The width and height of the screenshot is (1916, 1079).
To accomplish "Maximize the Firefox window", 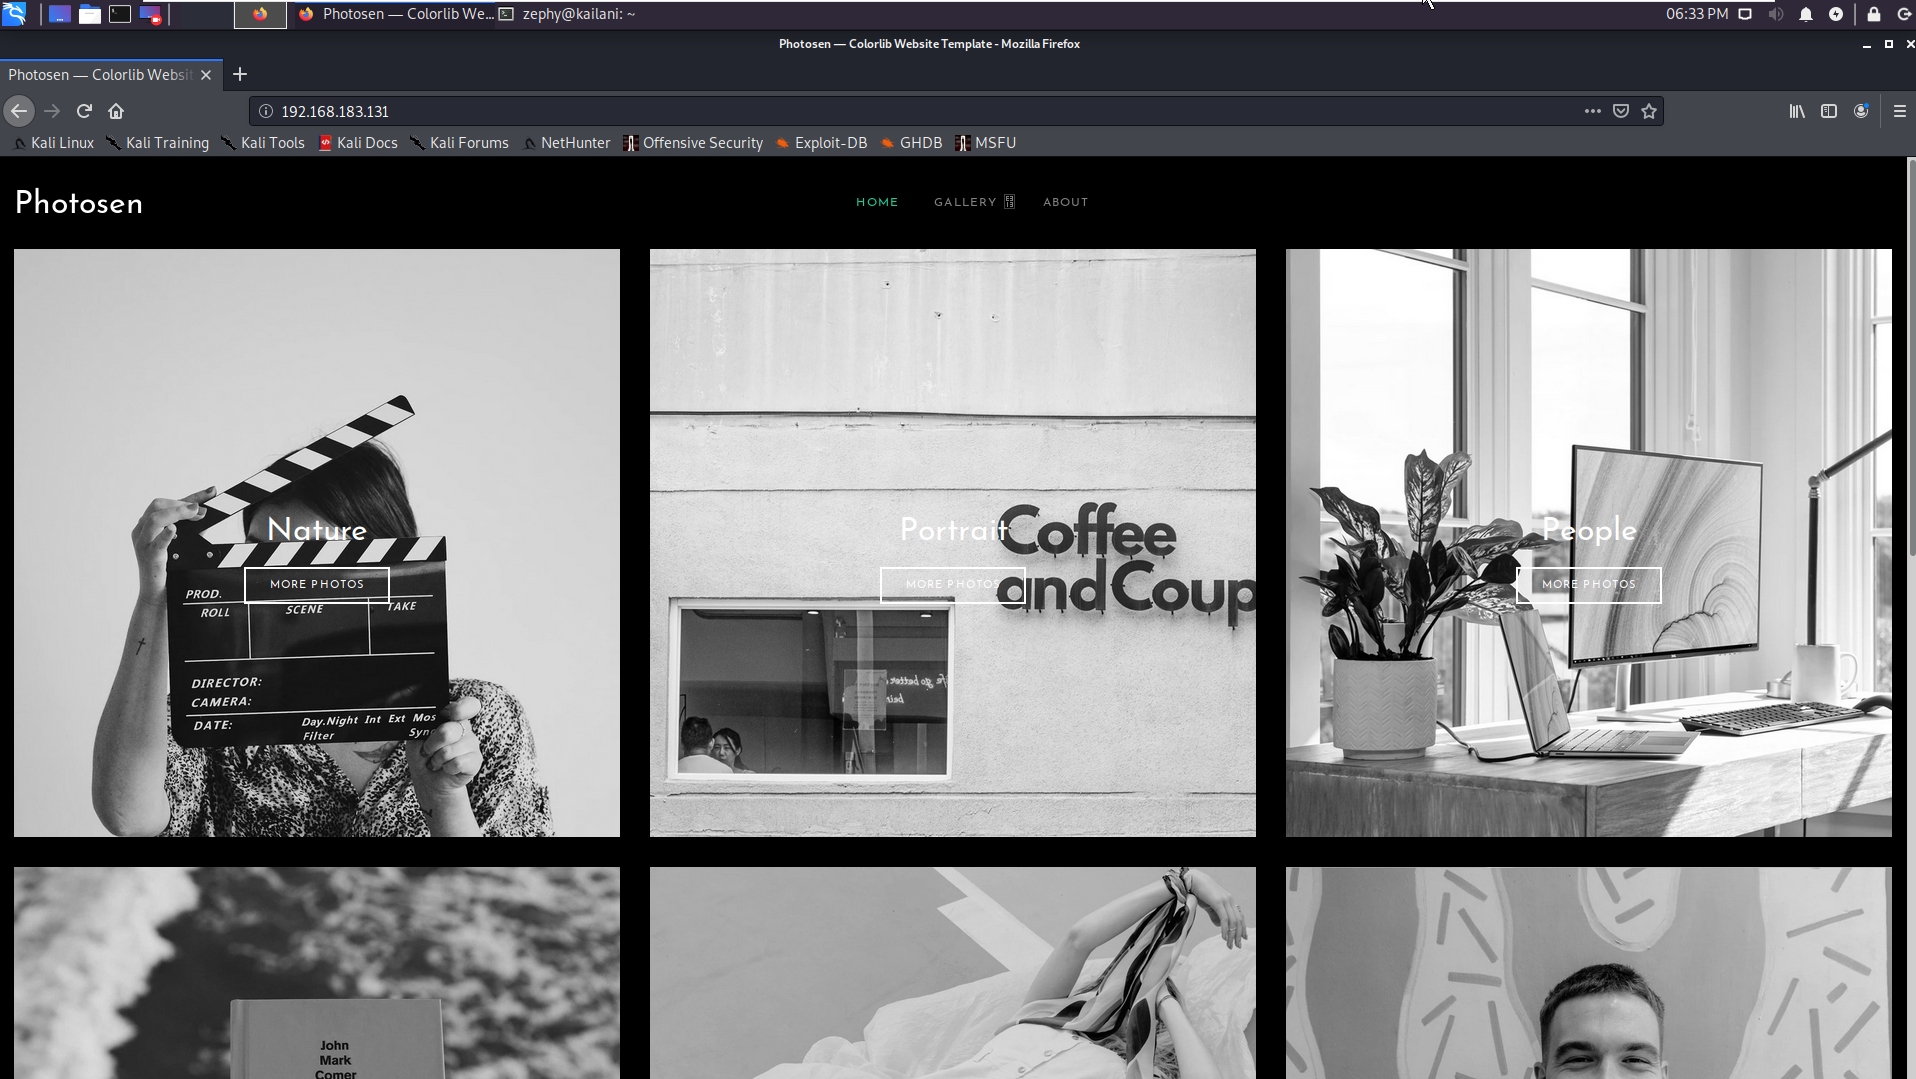I will (1889, 44).
